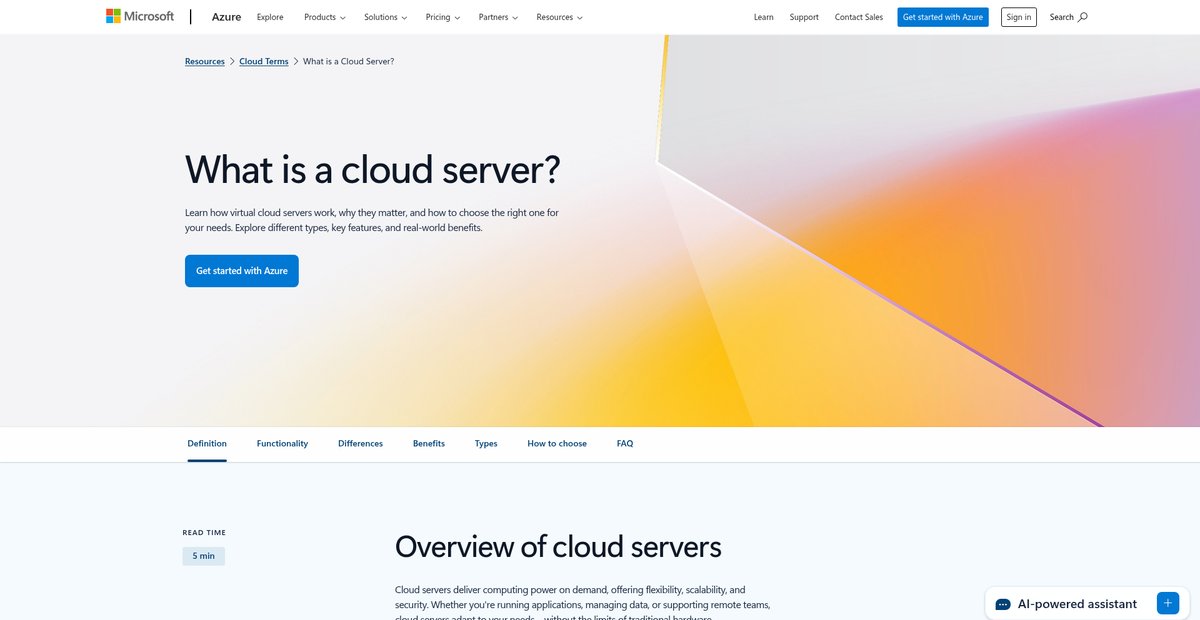Open the Explore menu item
This screenshot has height=620, width=1200.
[x=270, y=17]
